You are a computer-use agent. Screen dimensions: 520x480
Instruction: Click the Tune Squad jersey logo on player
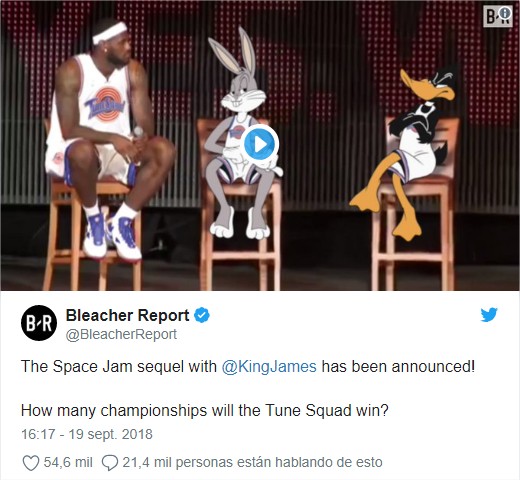tap(105, 105)
